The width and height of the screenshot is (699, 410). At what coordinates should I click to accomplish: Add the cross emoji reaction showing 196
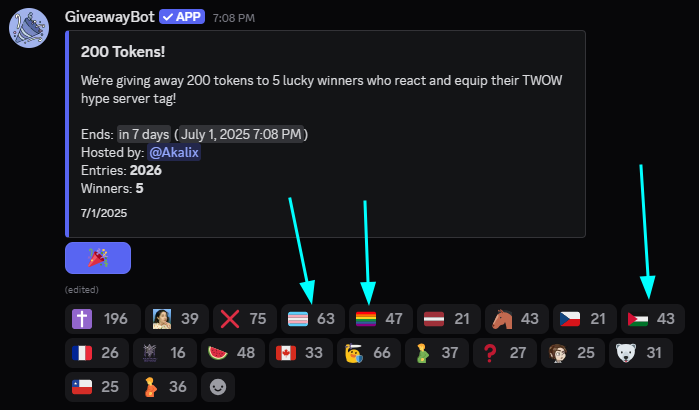click(103, 319)
